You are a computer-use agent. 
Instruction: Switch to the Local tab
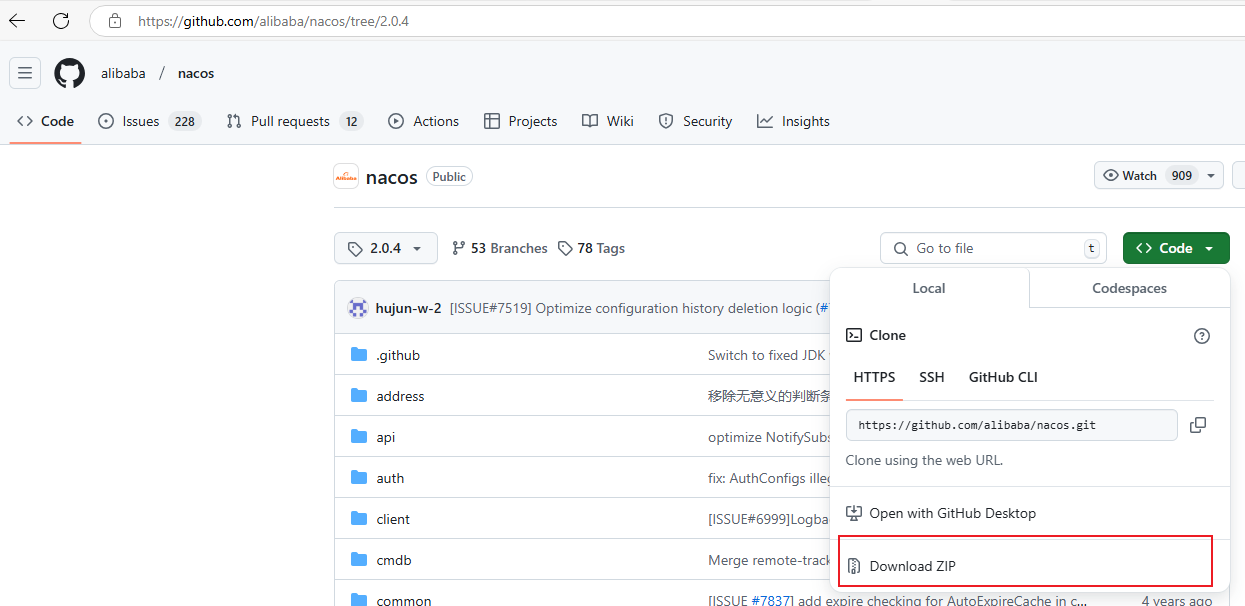[x=929, y=288]
